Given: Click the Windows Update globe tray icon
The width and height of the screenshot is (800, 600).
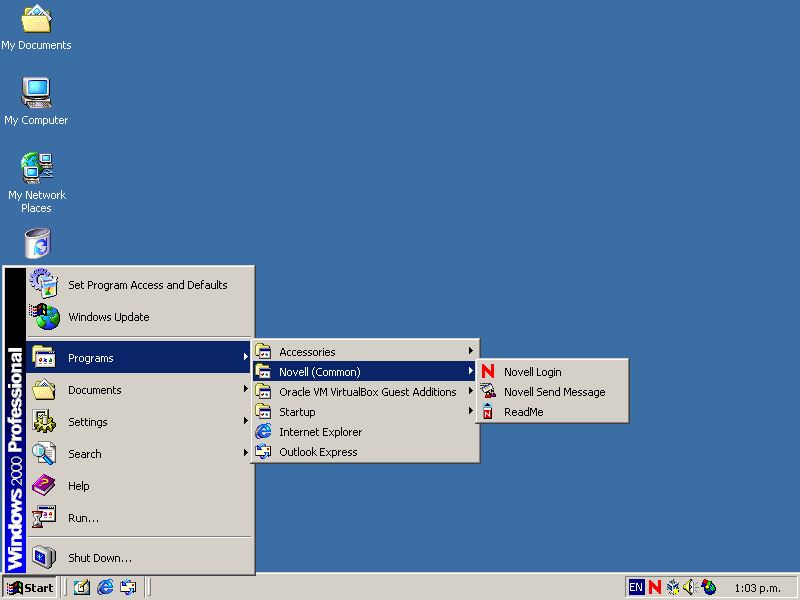Looking at the screenshot, I should coord(708,587).
